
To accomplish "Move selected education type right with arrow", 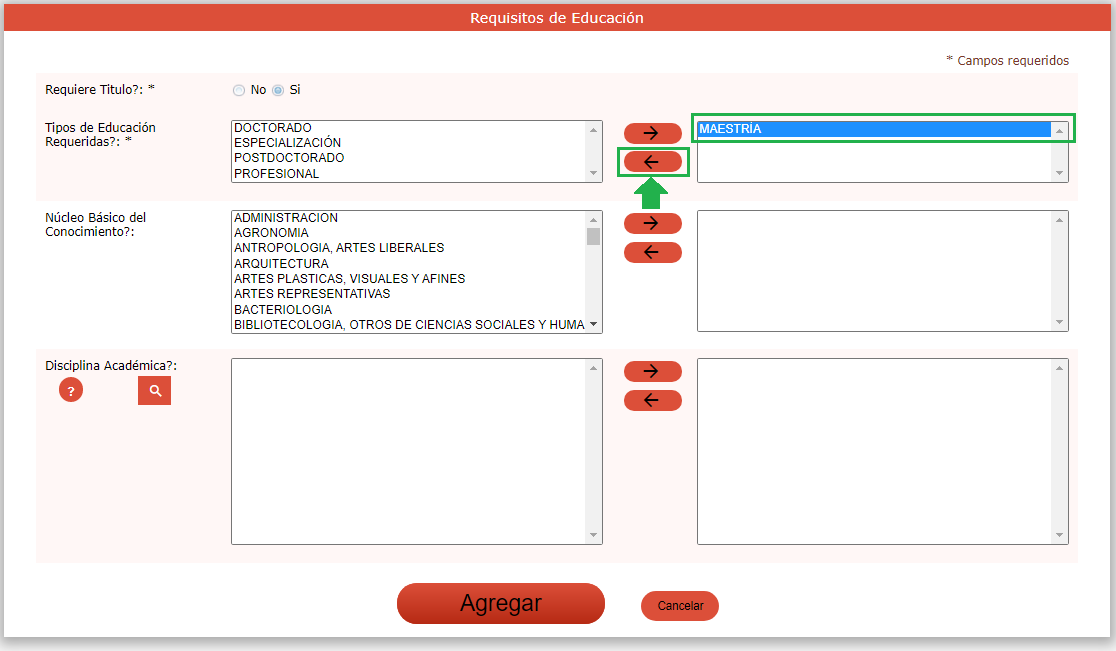I will pyautogui.click(x=652, y=133).
